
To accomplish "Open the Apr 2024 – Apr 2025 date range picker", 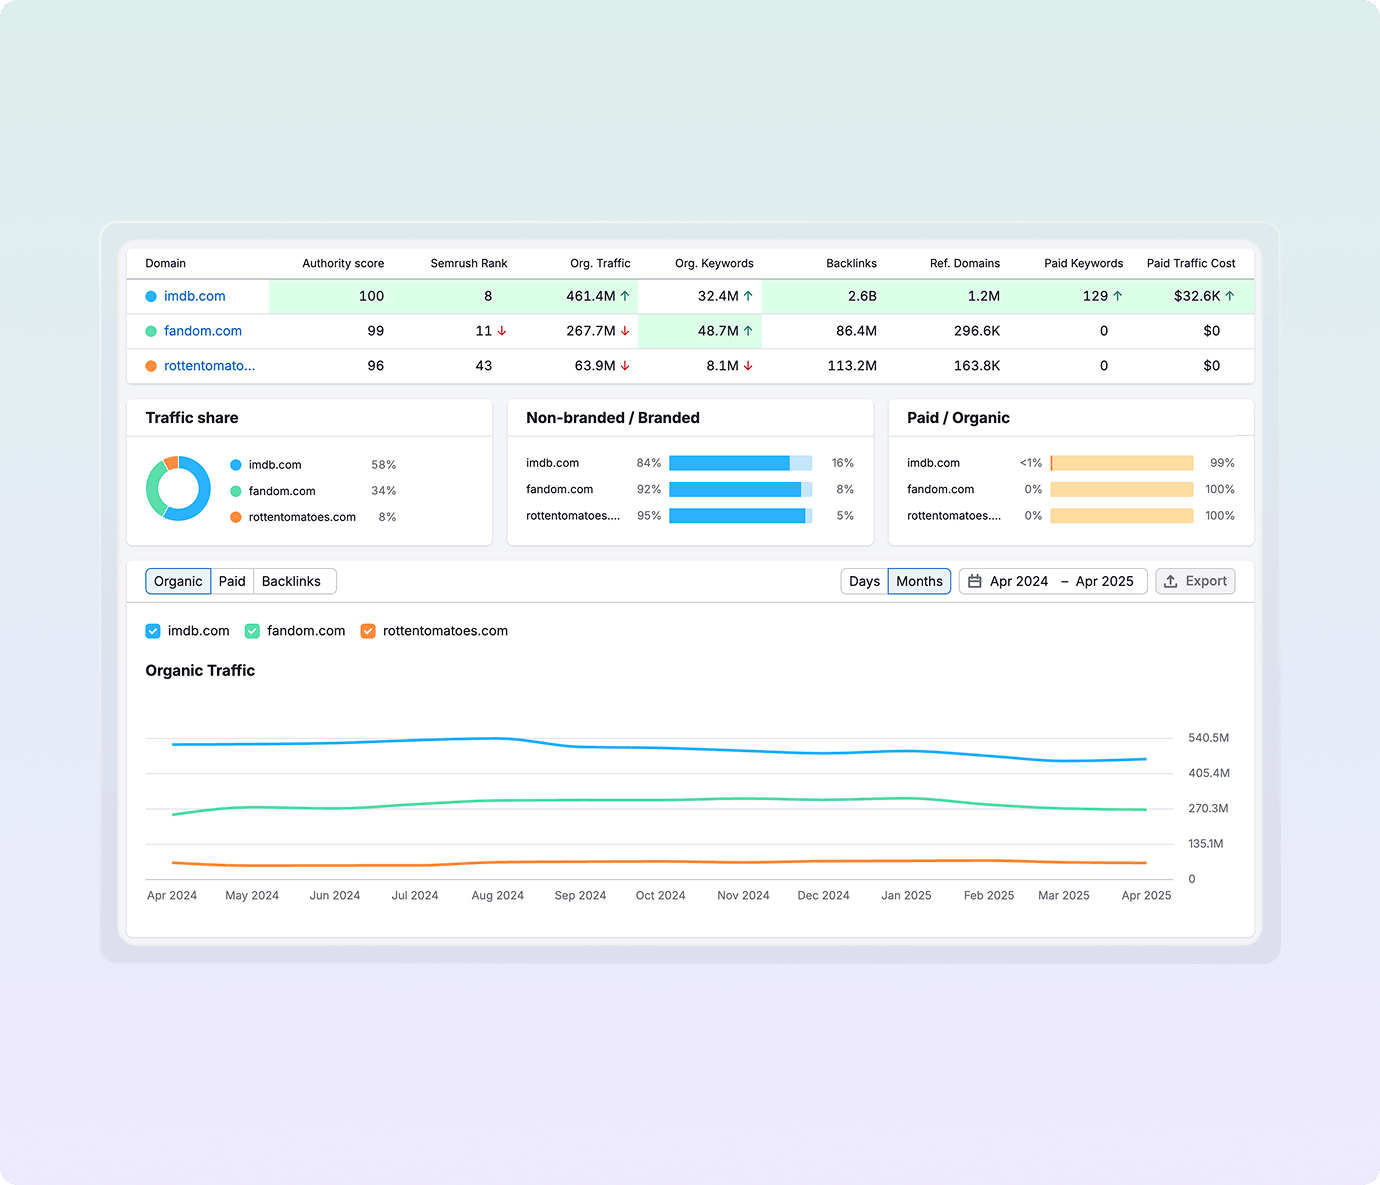I will coord(1053,581).
